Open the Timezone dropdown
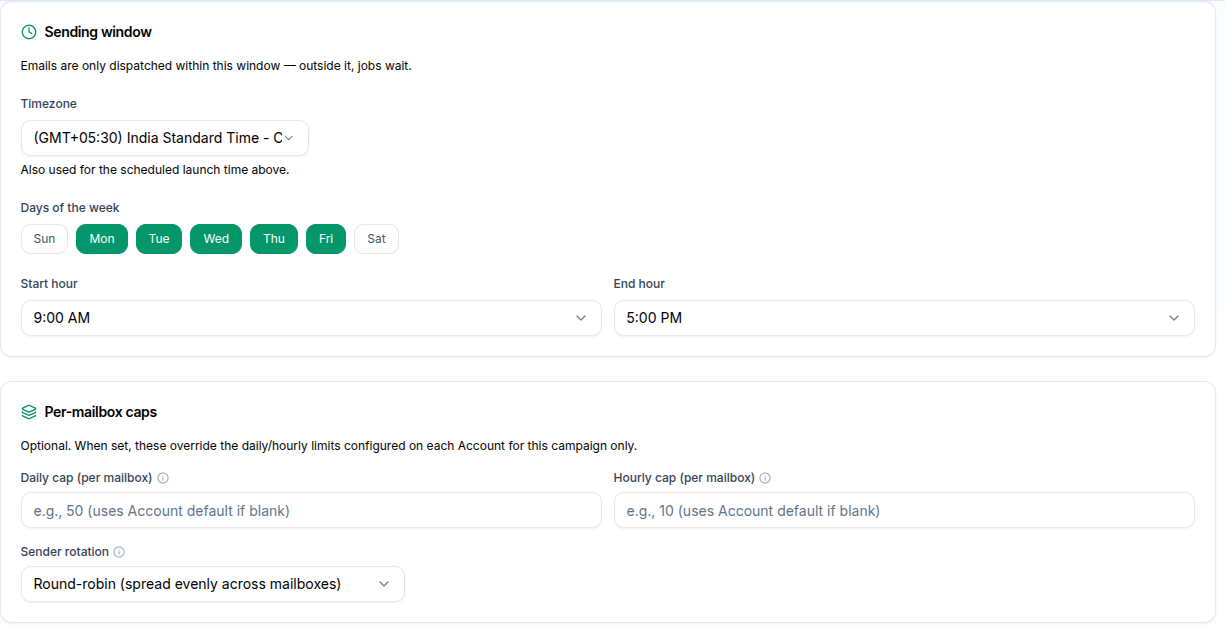This screenshot has height=631, width=1225. click(165, 138)
